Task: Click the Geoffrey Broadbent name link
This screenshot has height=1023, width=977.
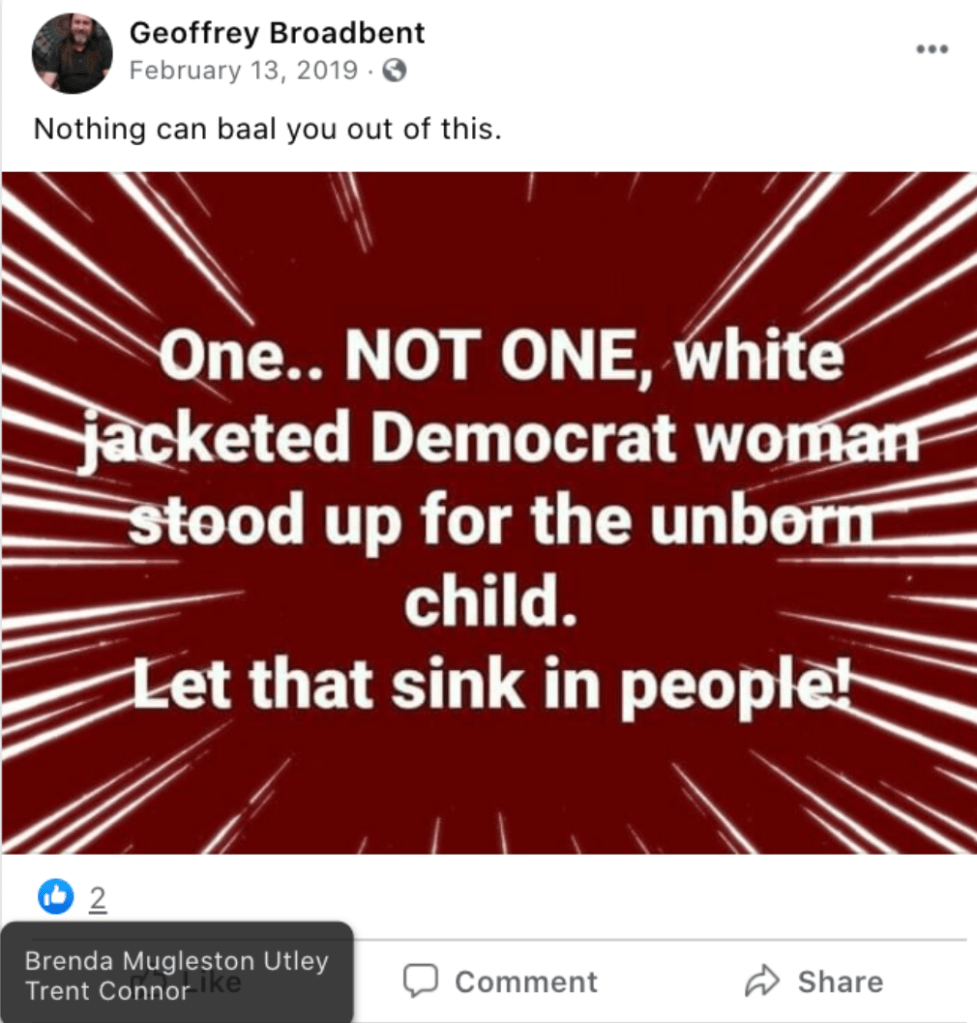Action: pos(277,33)
